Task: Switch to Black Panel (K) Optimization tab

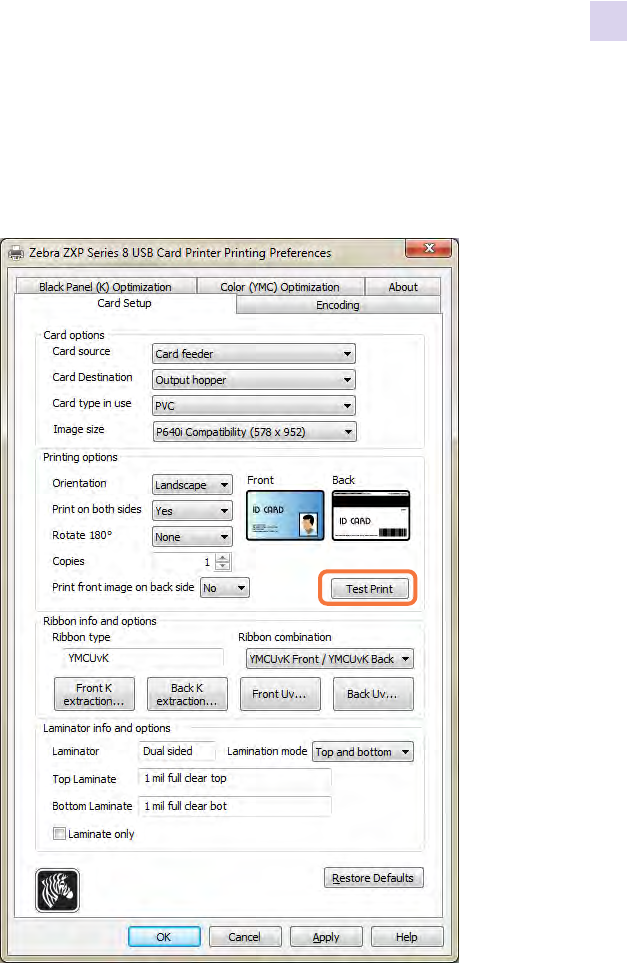Action: 105,287
